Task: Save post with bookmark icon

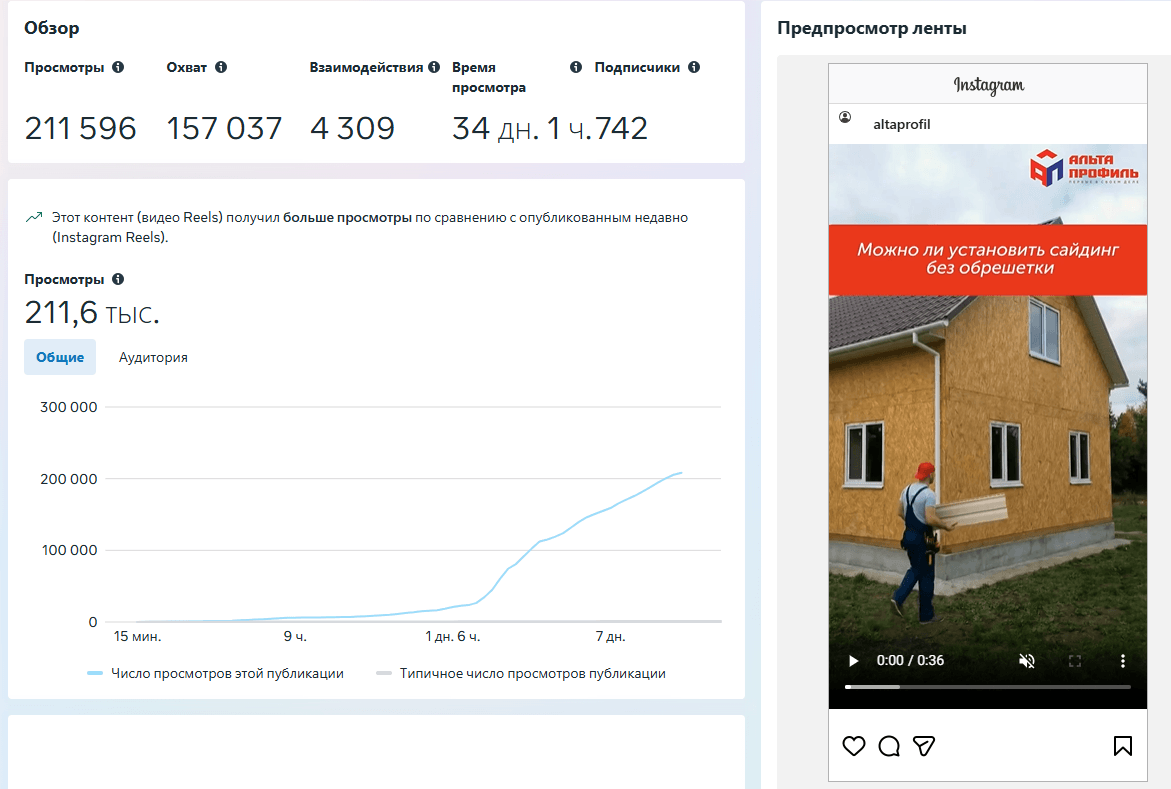Action: click(x=1123, y=746)
